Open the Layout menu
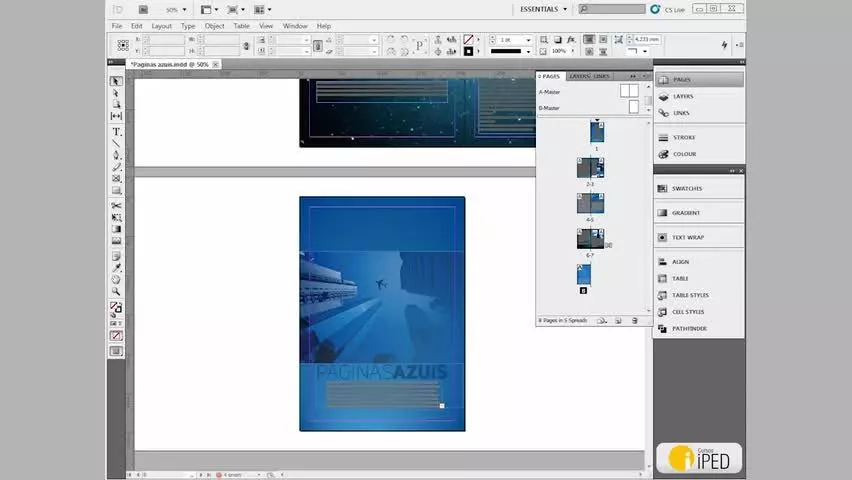 [161, 26]
